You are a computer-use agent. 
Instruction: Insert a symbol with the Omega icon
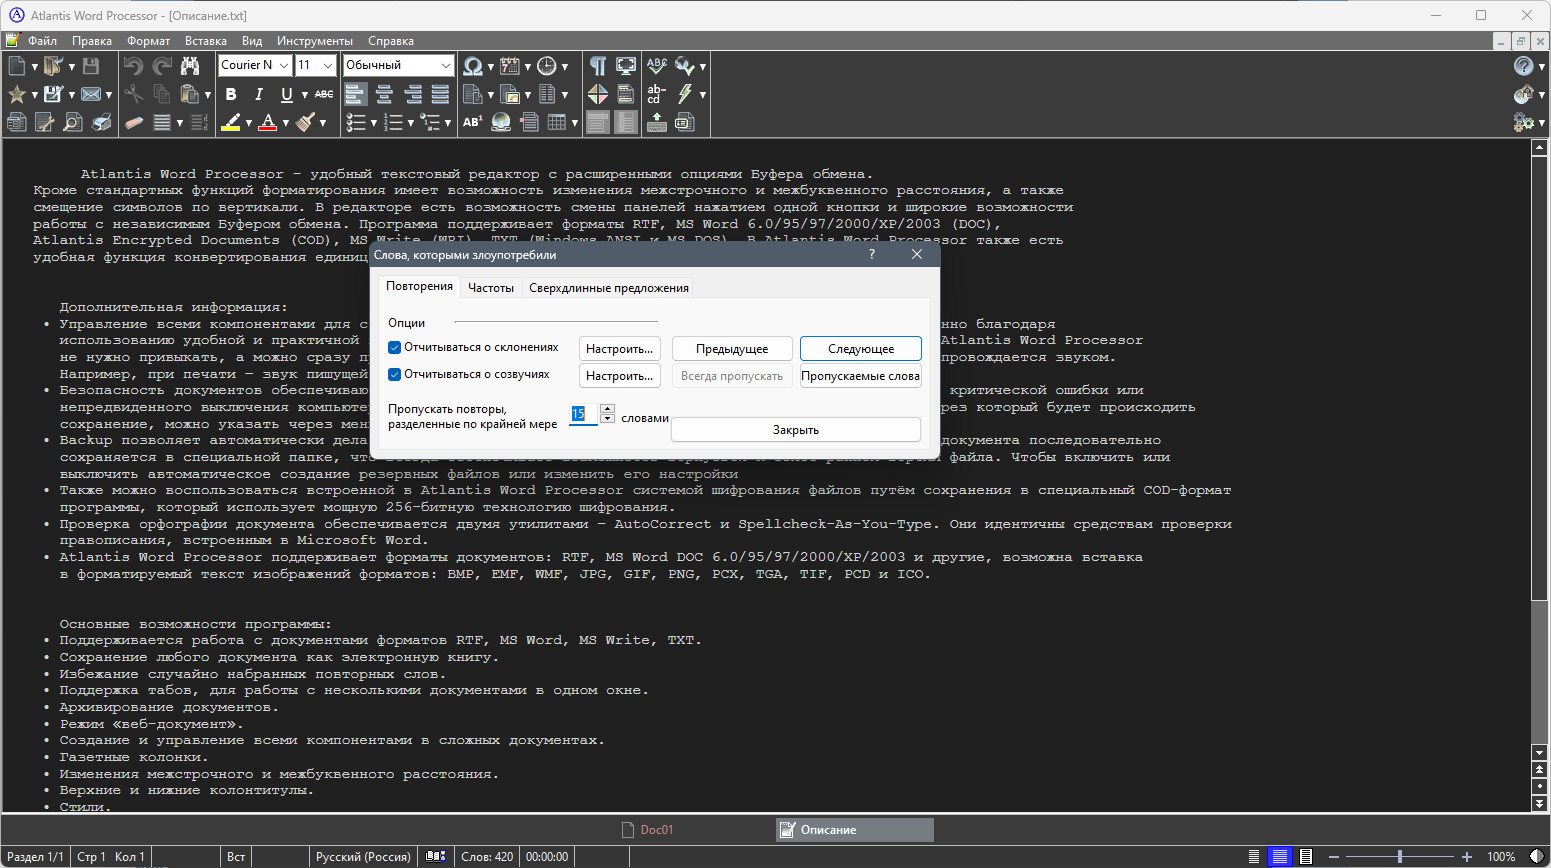coord(472,66)
